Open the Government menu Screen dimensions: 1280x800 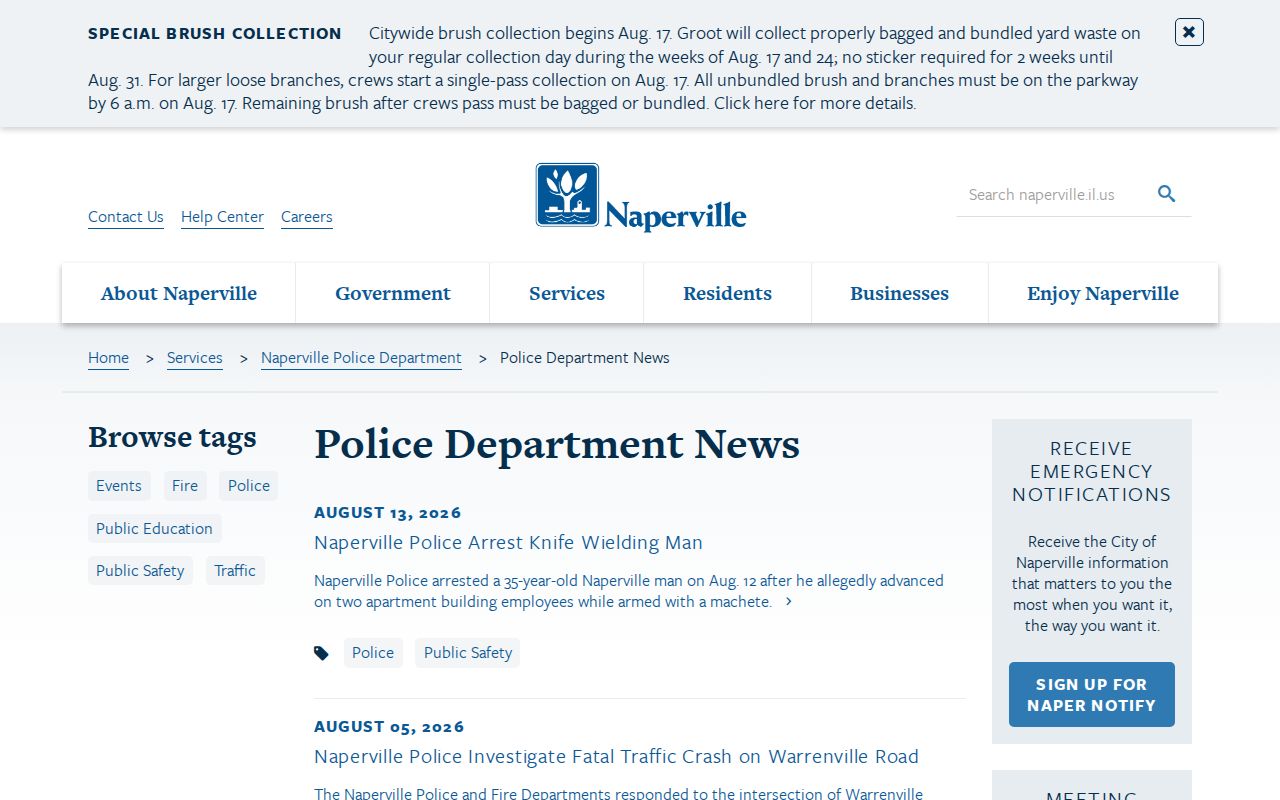pyautogui.click(x=393, y=293)
